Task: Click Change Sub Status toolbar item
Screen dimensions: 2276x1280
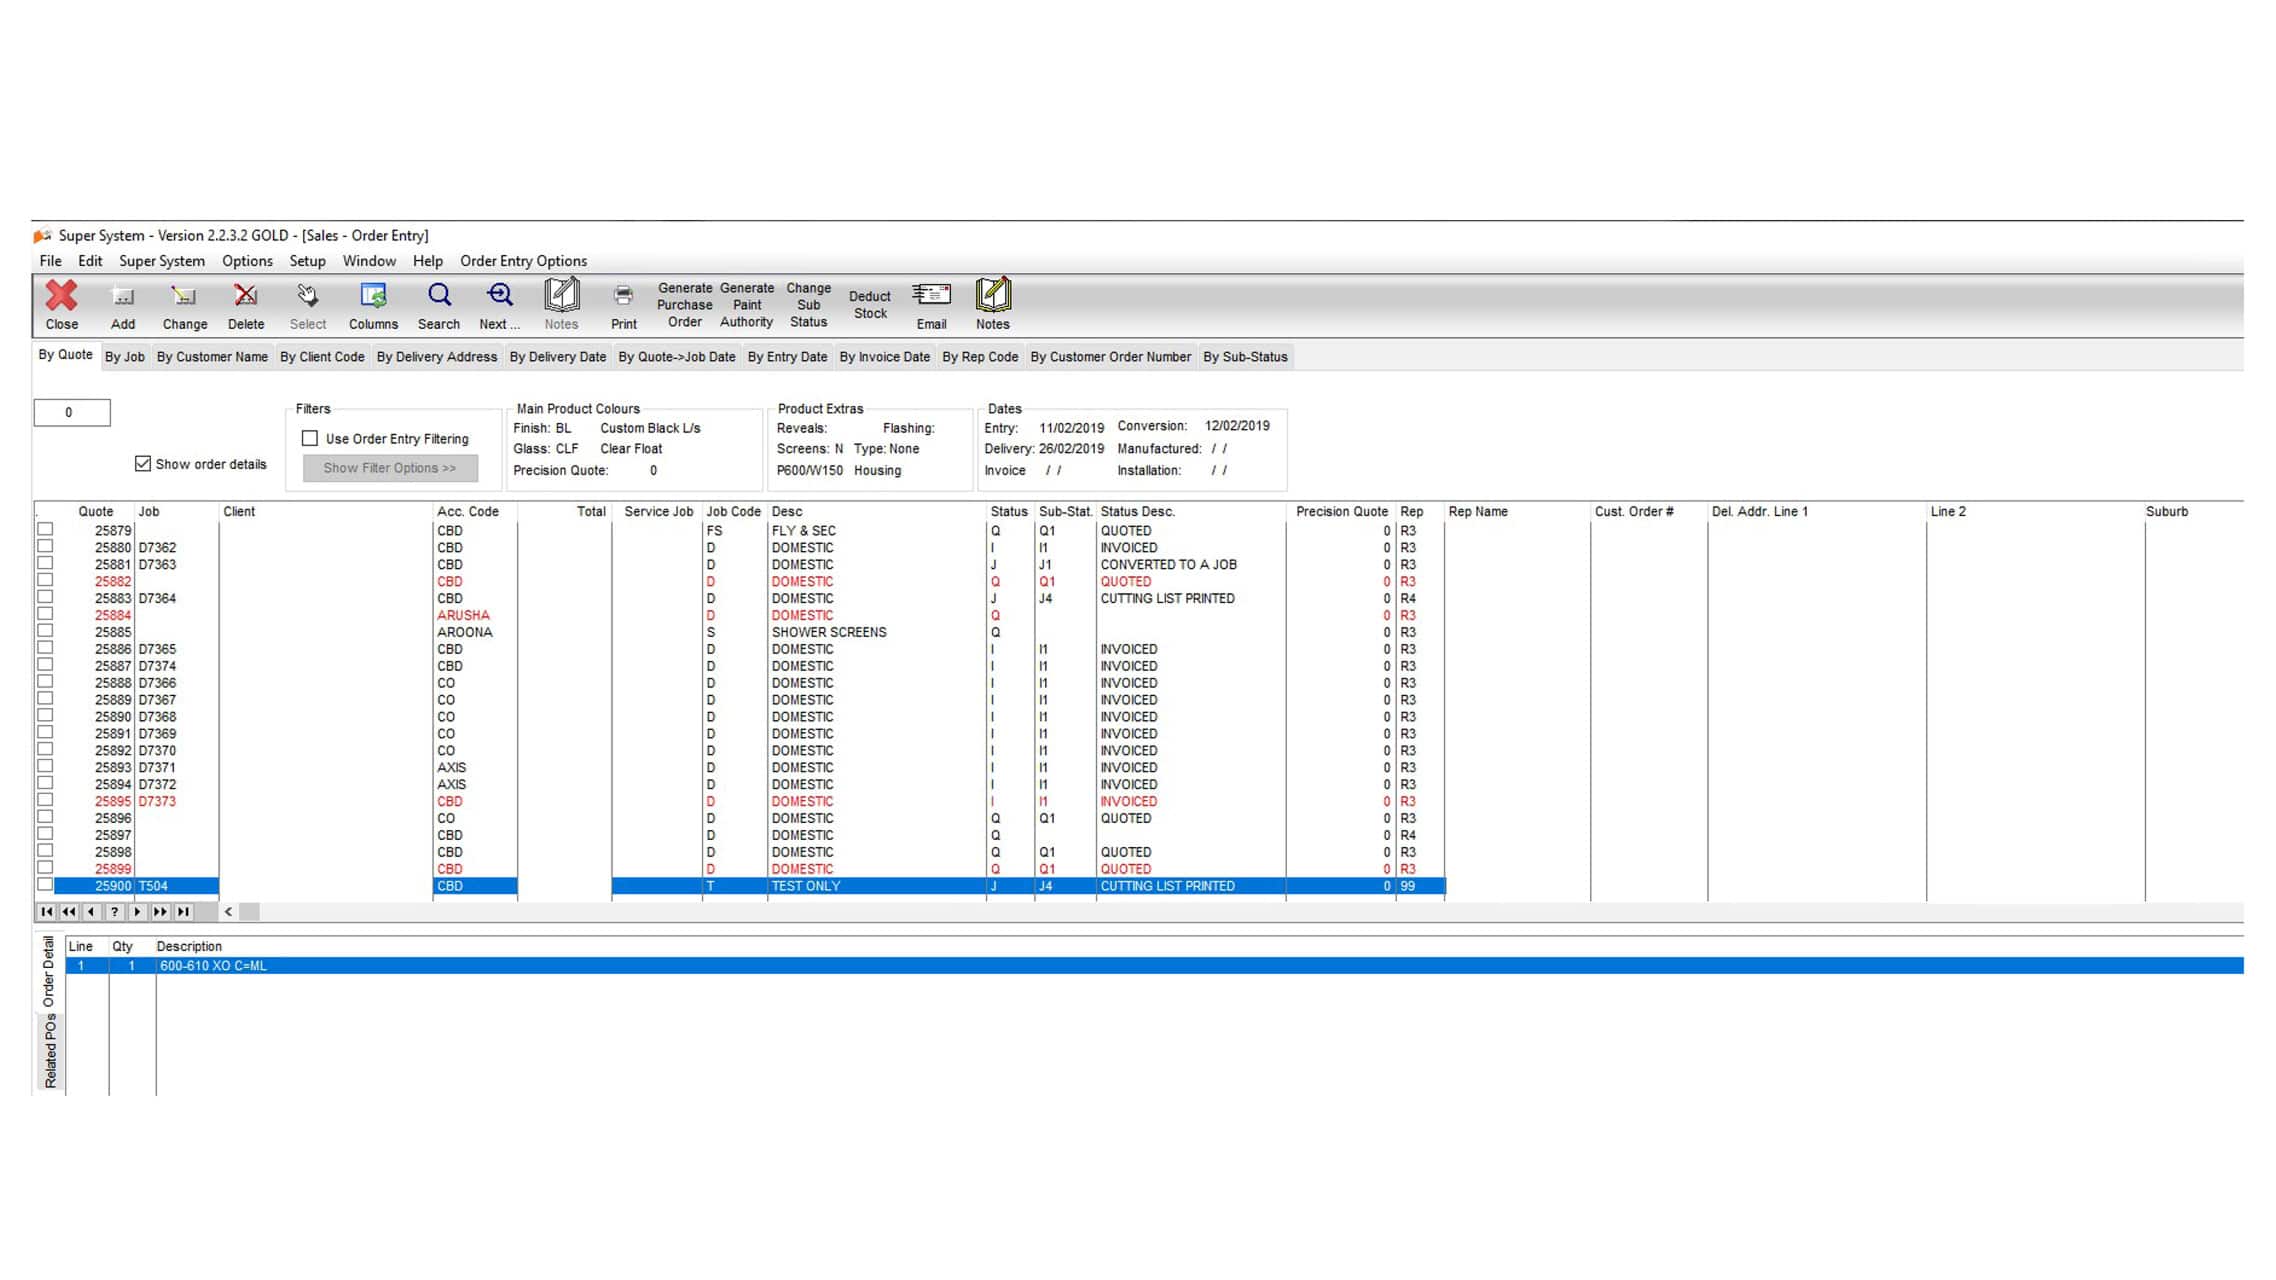Action: [x=808, y=305]
